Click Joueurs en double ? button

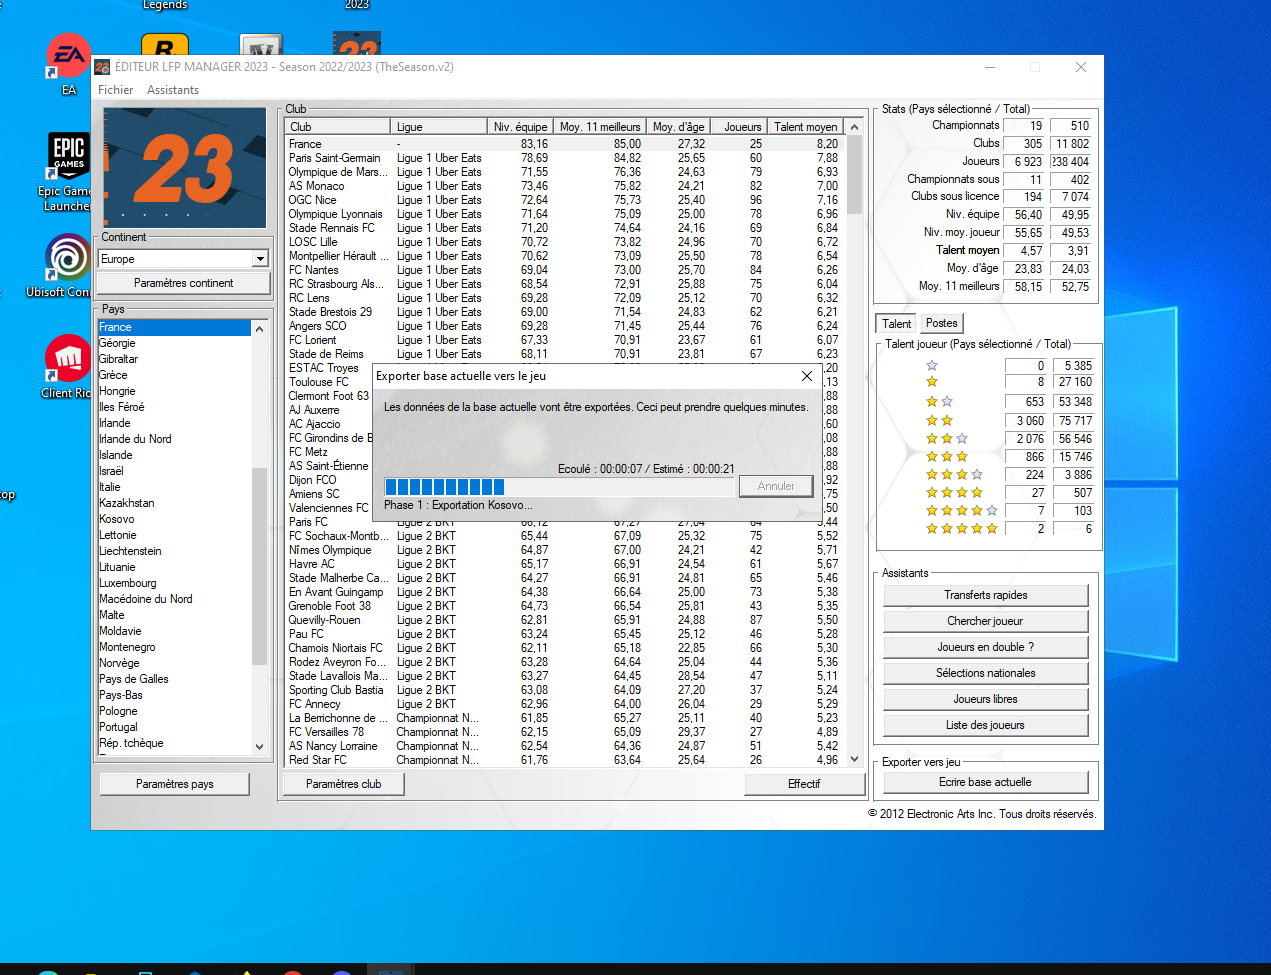click(x=986, y=647)
